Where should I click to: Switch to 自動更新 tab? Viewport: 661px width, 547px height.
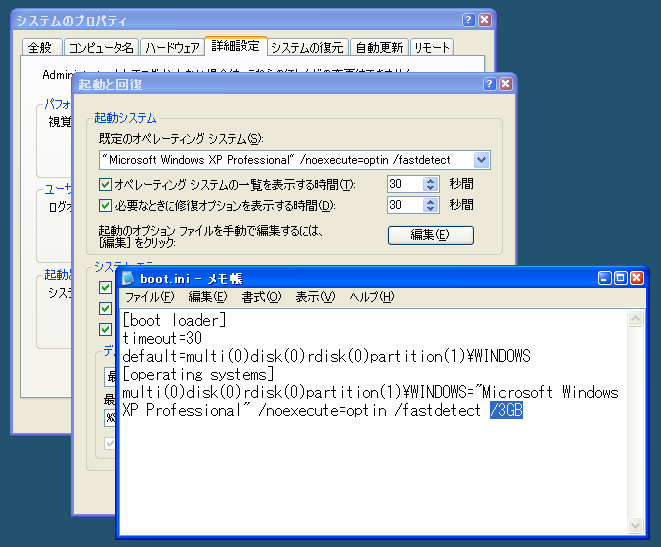[379, 47]
